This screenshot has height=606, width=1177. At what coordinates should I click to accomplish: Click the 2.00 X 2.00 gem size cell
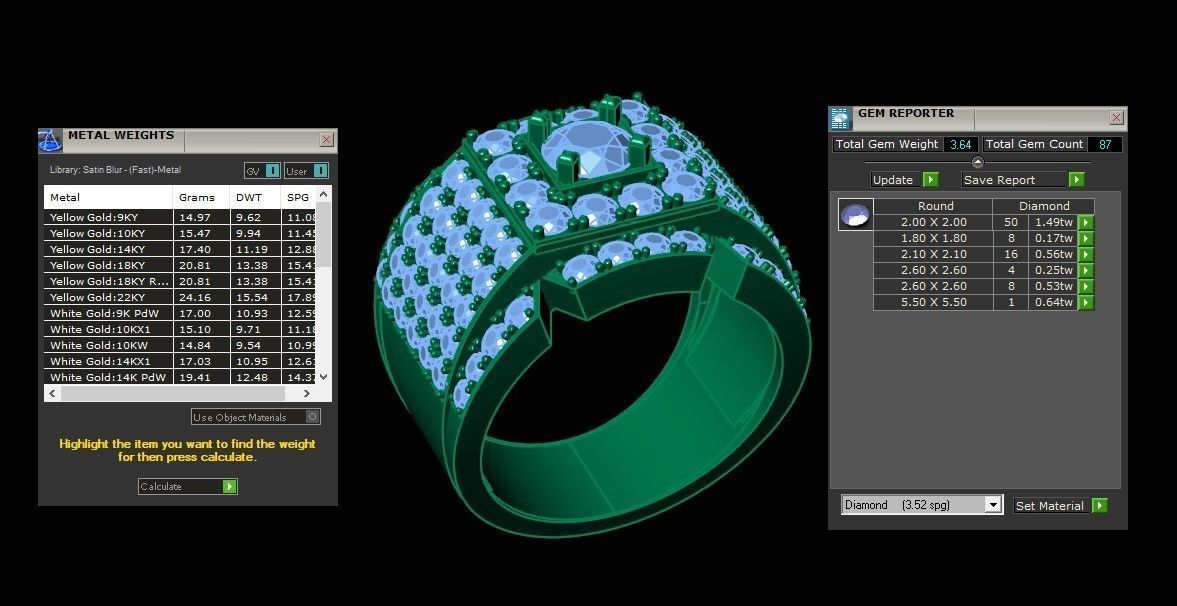[x=933, y=222]
